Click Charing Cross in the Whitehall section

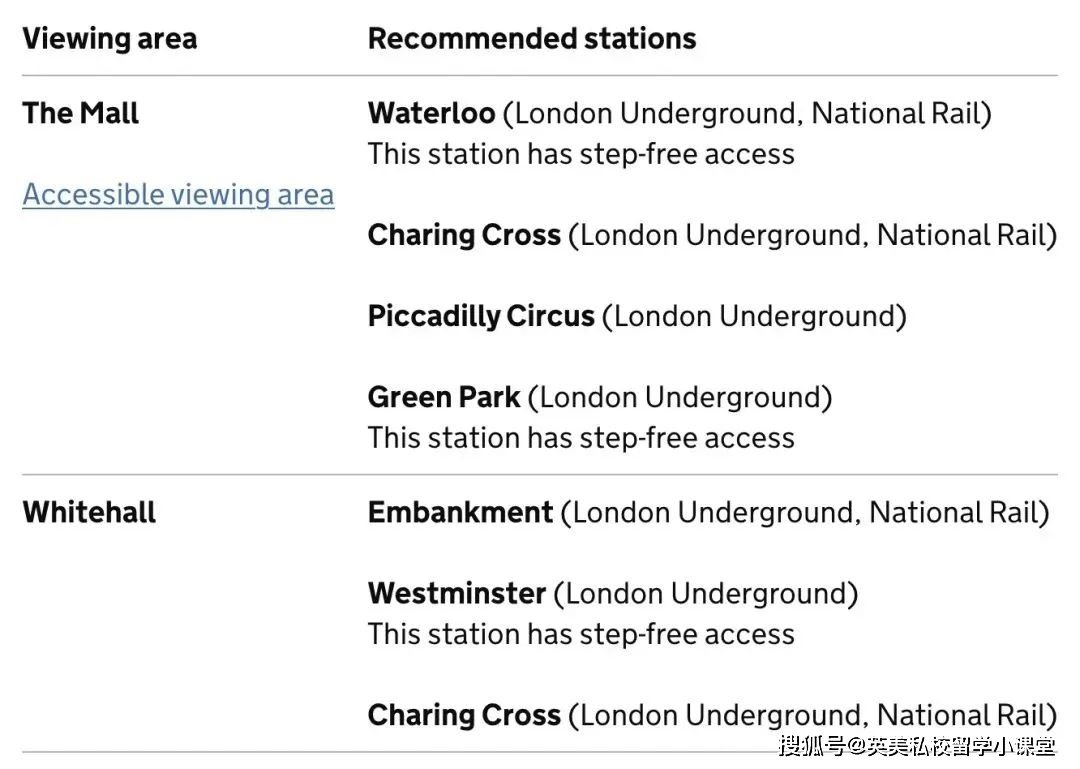tap(464, 715)
